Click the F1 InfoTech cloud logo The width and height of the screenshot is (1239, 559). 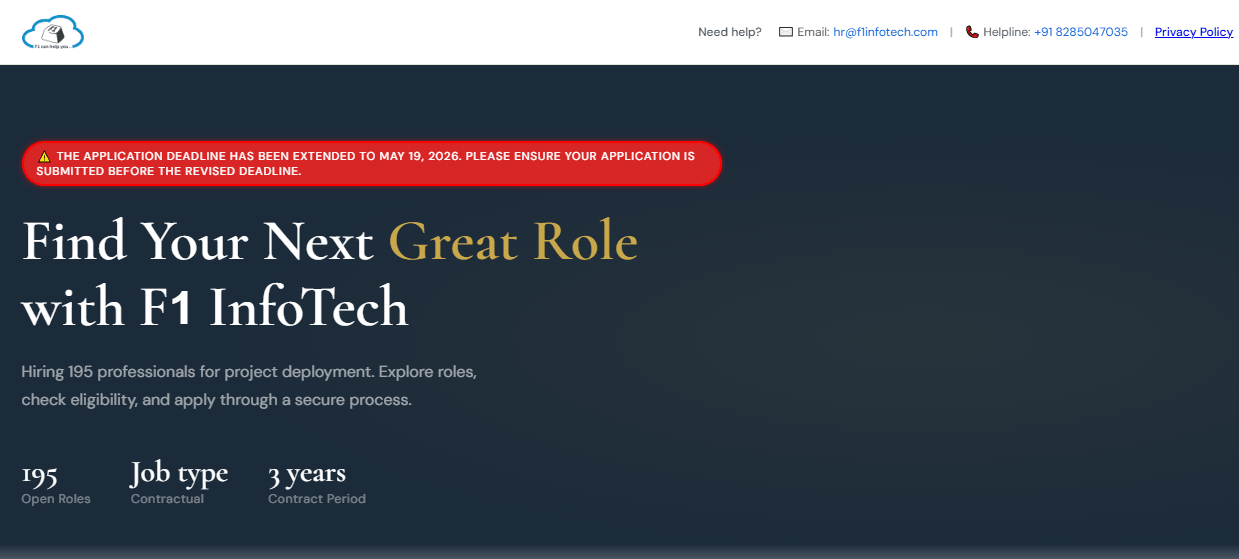(53, 32)
